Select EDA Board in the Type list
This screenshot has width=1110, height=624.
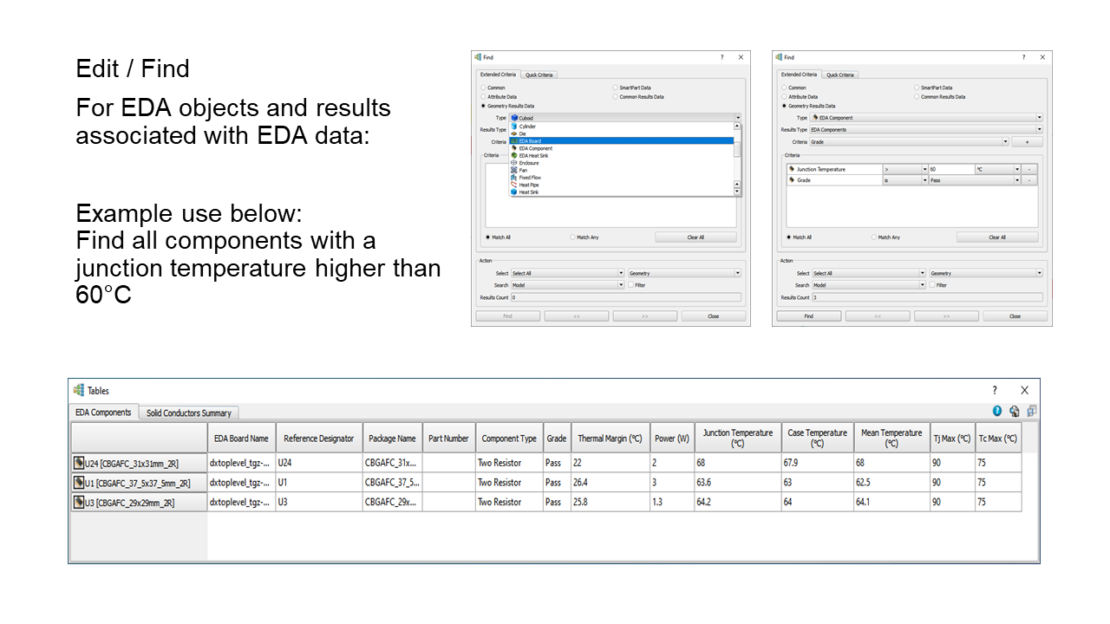pyautogui.click(x=530, y=141)
